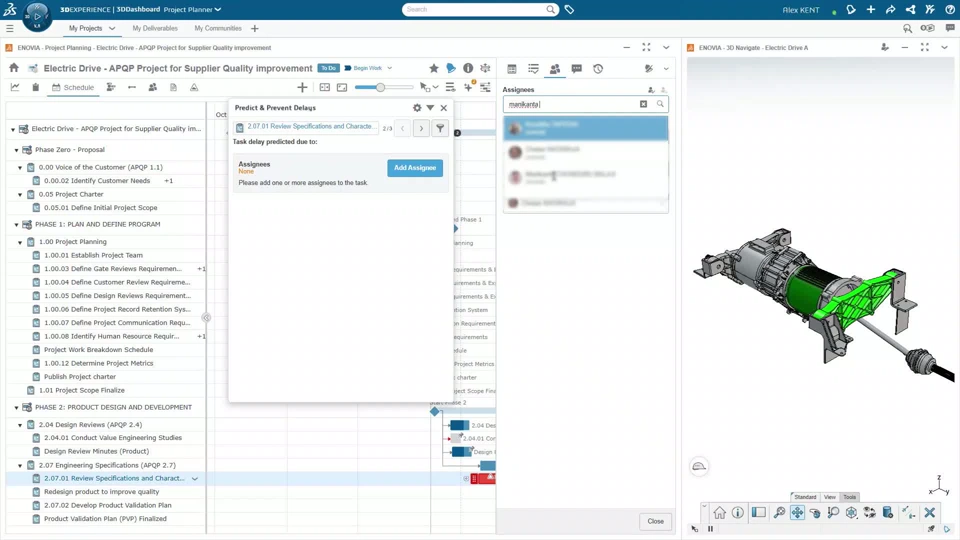Screen dimensions: 960x540
Task: Open the tag icon beside search
Action: (569, 10)
